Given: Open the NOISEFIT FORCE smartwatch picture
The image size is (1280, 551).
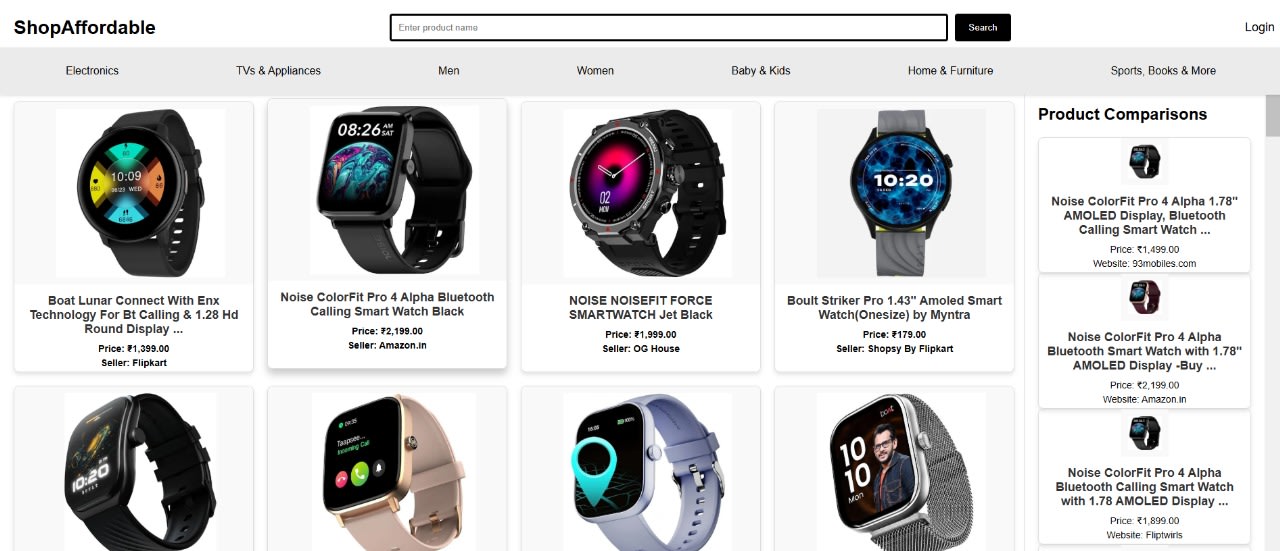Looking at the screenshot, I should tap(647, 194).
